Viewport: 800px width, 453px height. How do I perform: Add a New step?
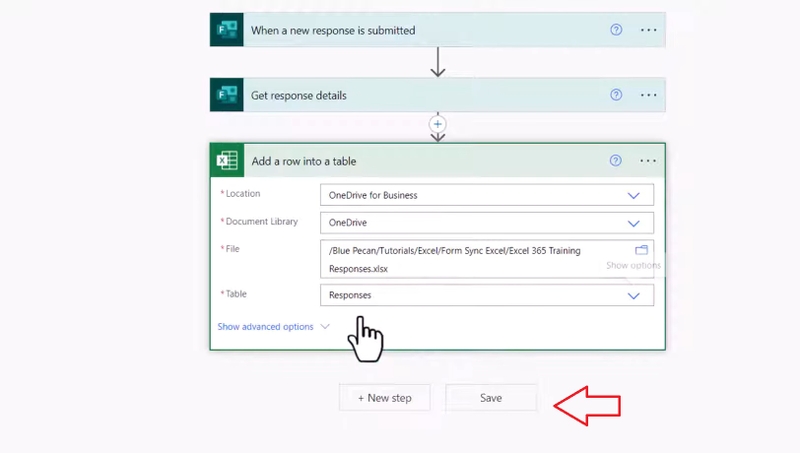[385, 398]
